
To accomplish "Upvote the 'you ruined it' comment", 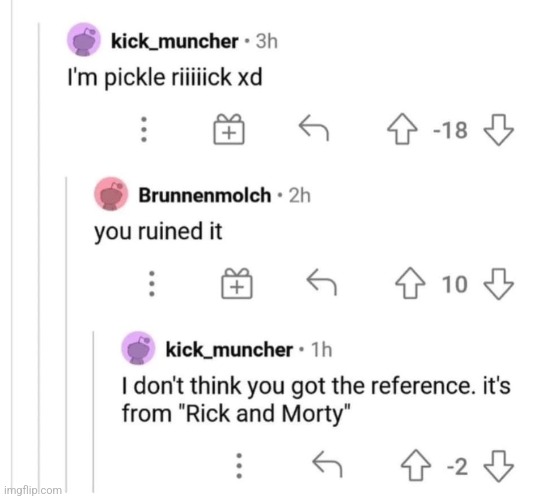I will pyautogui.click(x=410, y=283).
